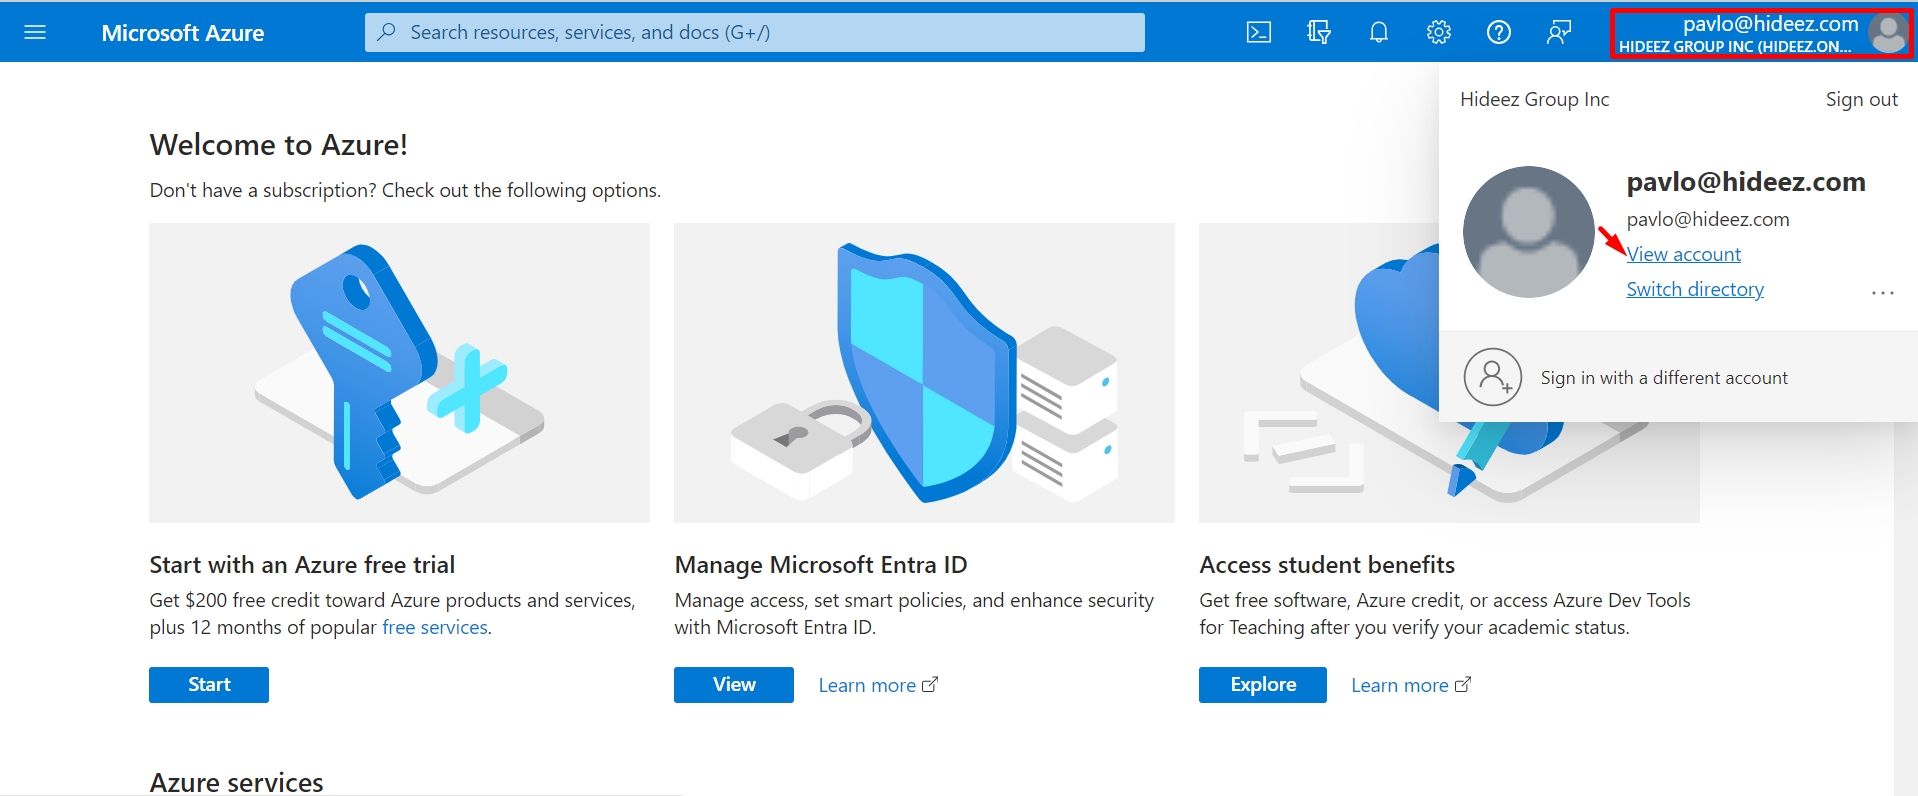Select Sign in with a different account
Screen dimensions: 1918x796
click(1663, 378)
